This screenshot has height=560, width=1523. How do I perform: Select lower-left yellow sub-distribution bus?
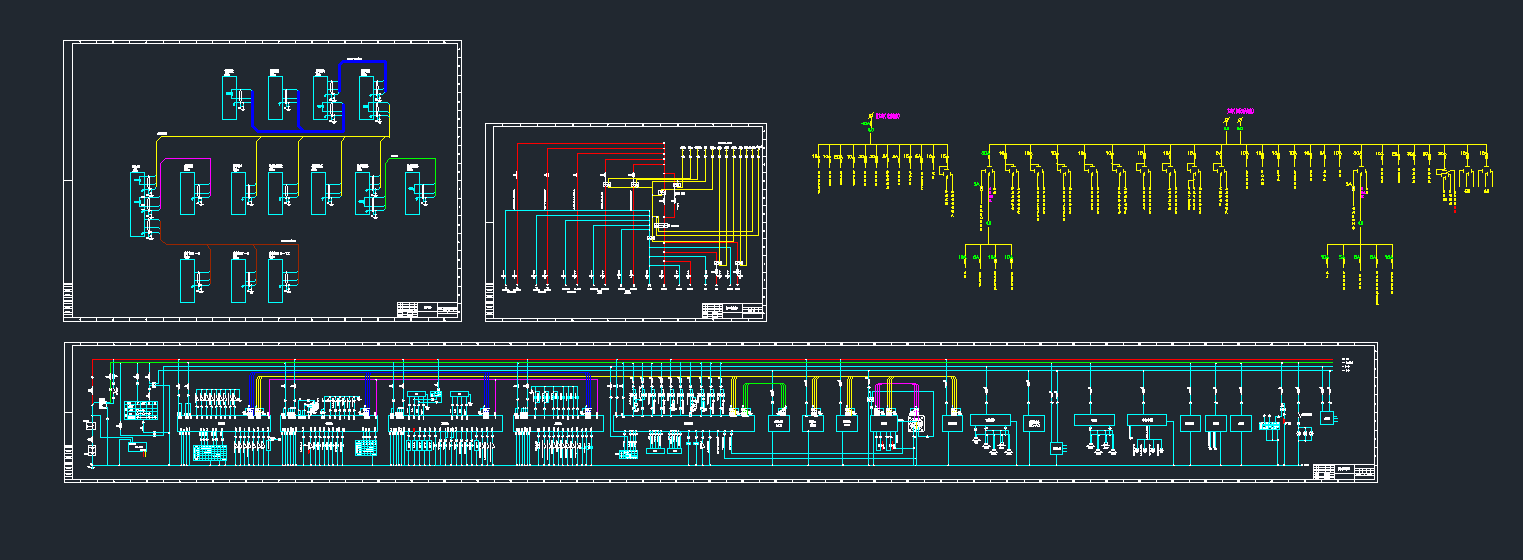pyautogui.click(x=988, y=245)
